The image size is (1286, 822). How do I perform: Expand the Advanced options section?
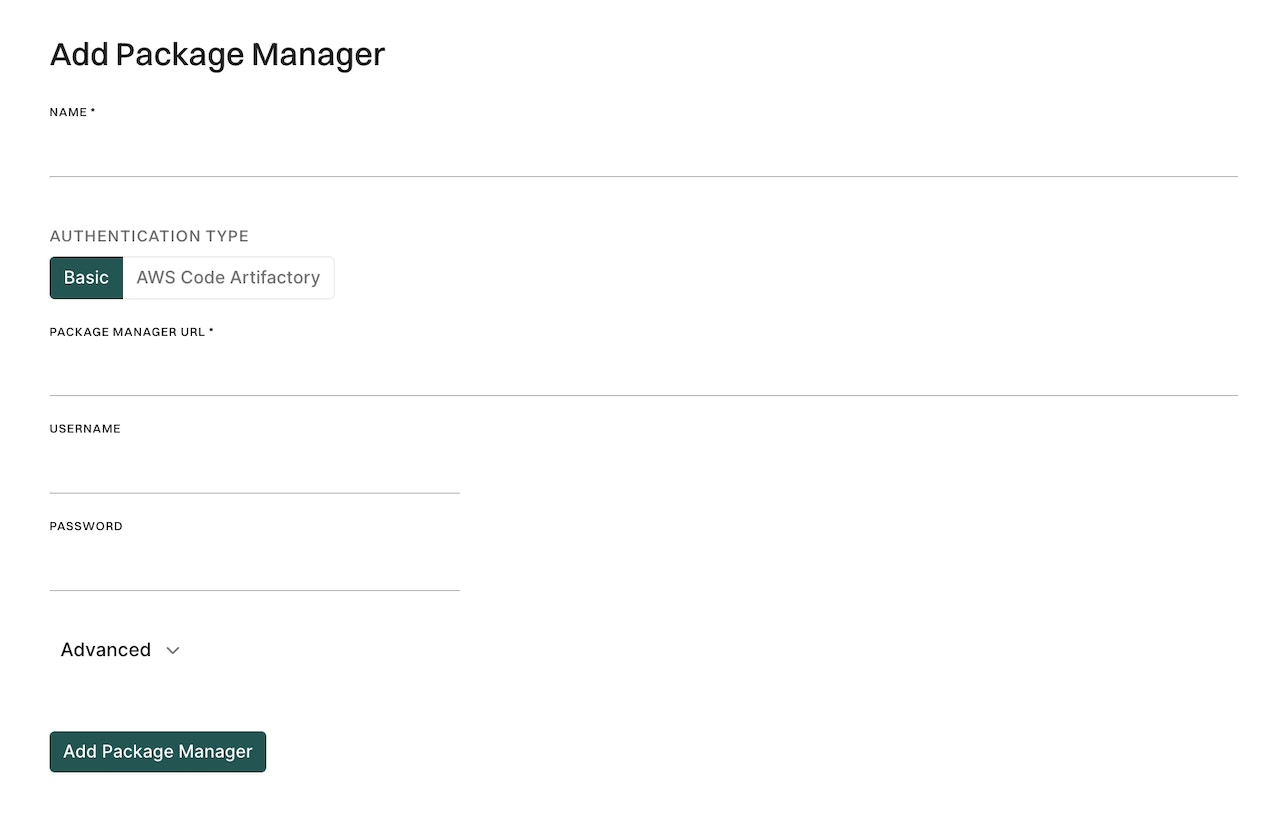[106, 649]
